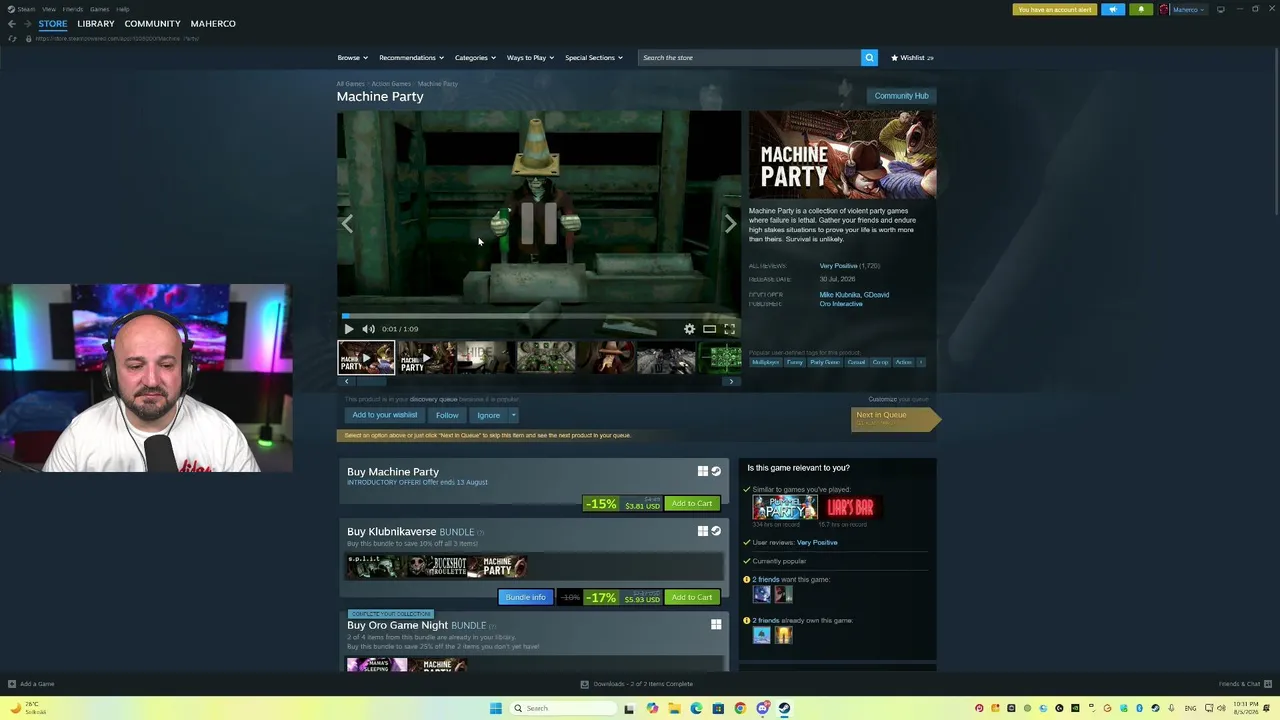
Task: Open the Friends menu
Action: (x=72, y=9)
